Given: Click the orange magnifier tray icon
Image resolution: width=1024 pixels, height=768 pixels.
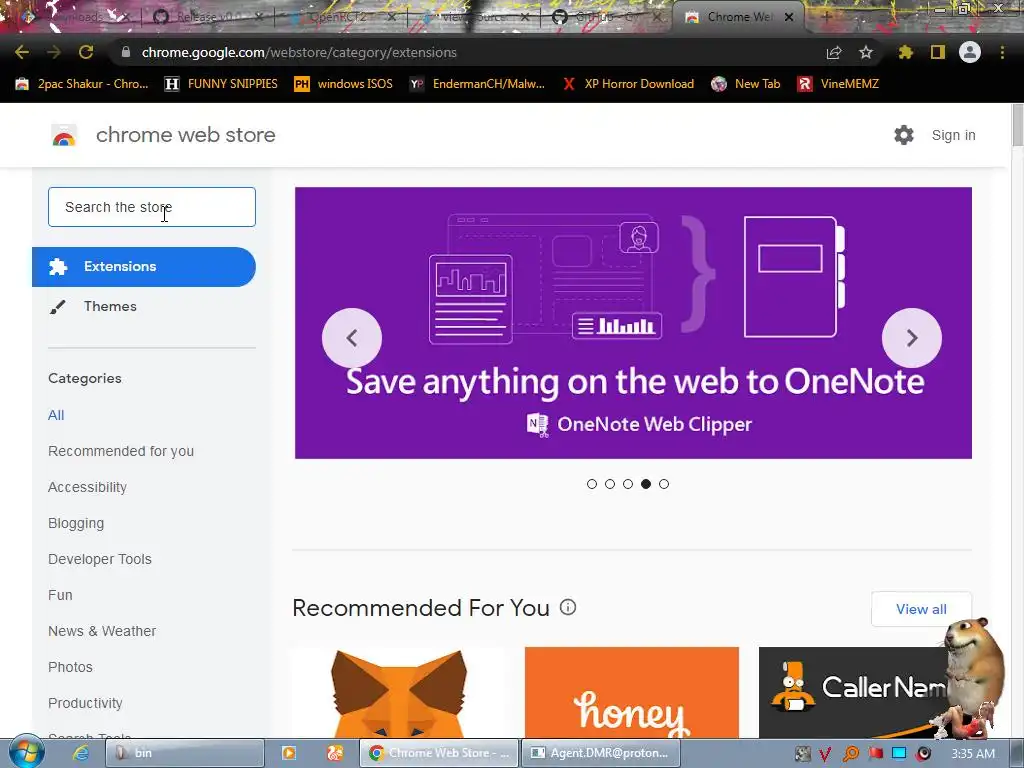Looking at the screenshot, I should coord(851,754).
